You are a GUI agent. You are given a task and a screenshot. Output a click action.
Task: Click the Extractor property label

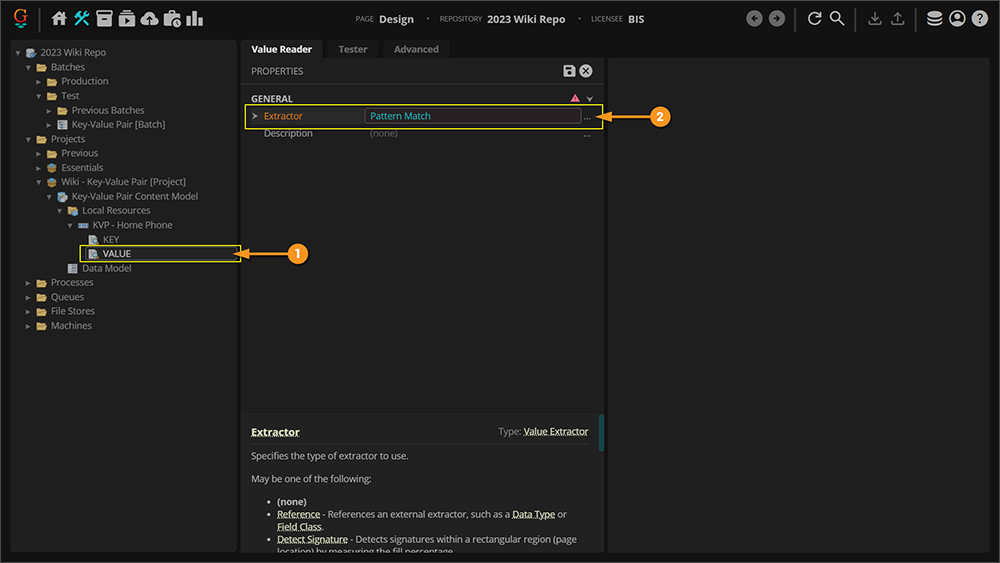click(x=283, y=116)
